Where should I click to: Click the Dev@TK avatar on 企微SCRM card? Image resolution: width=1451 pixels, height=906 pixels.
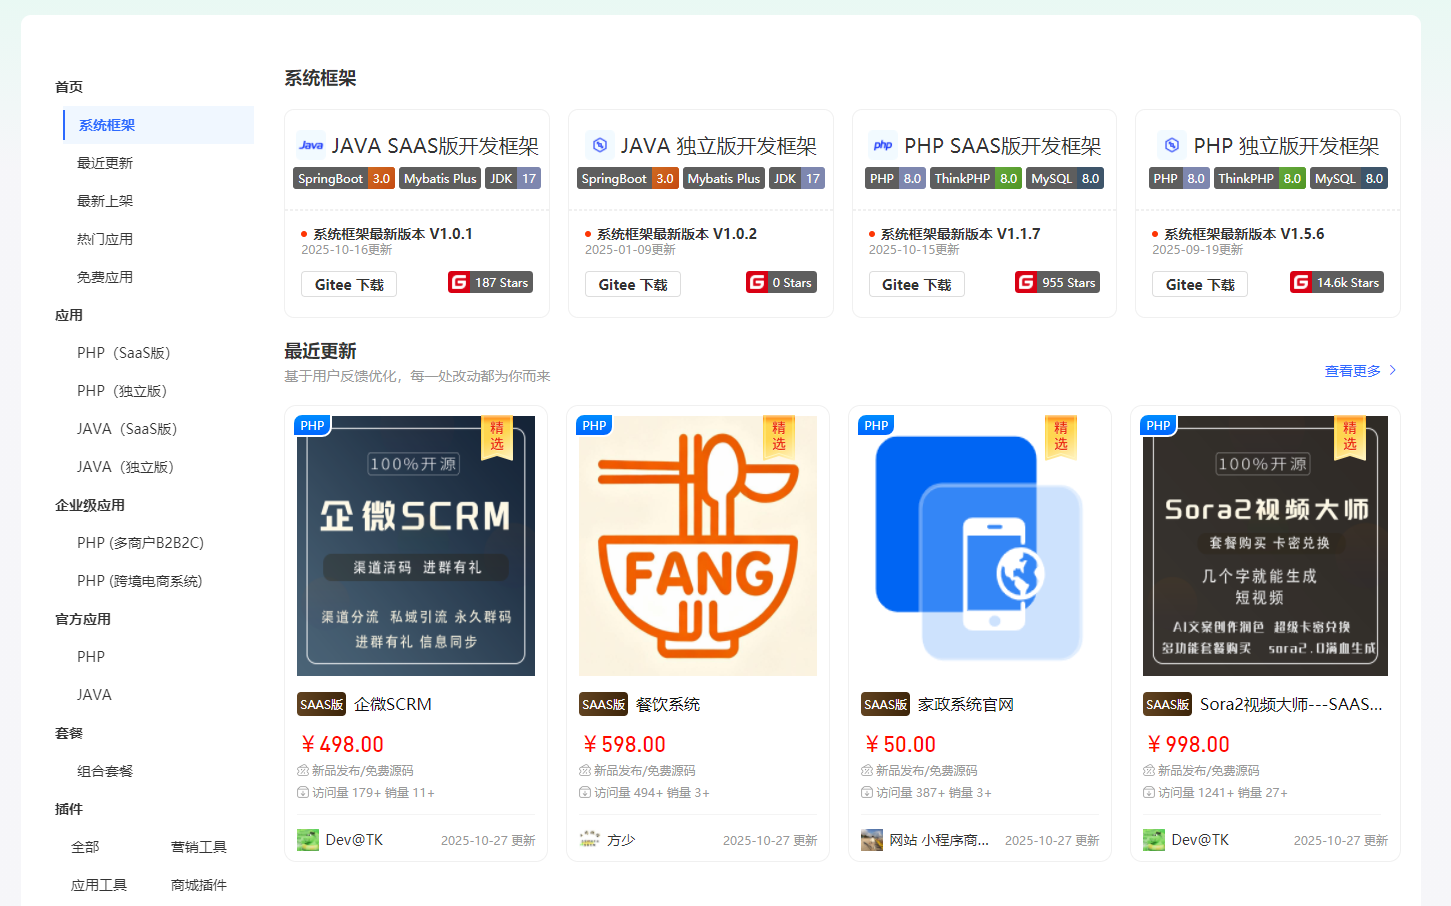308,840
